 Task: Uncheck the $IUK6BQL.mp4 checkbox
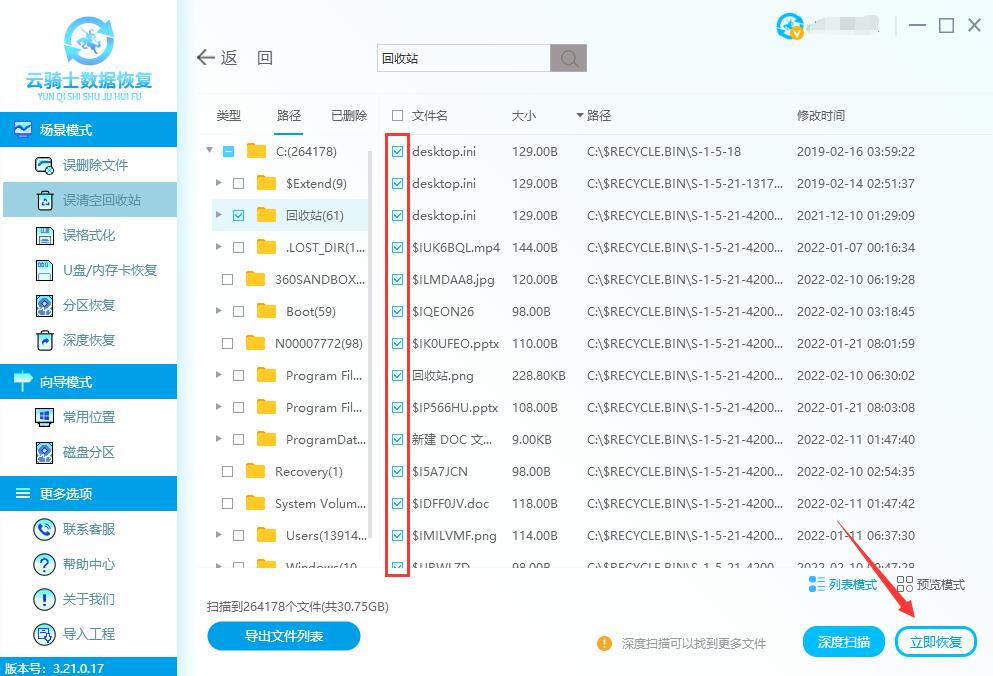397,247
